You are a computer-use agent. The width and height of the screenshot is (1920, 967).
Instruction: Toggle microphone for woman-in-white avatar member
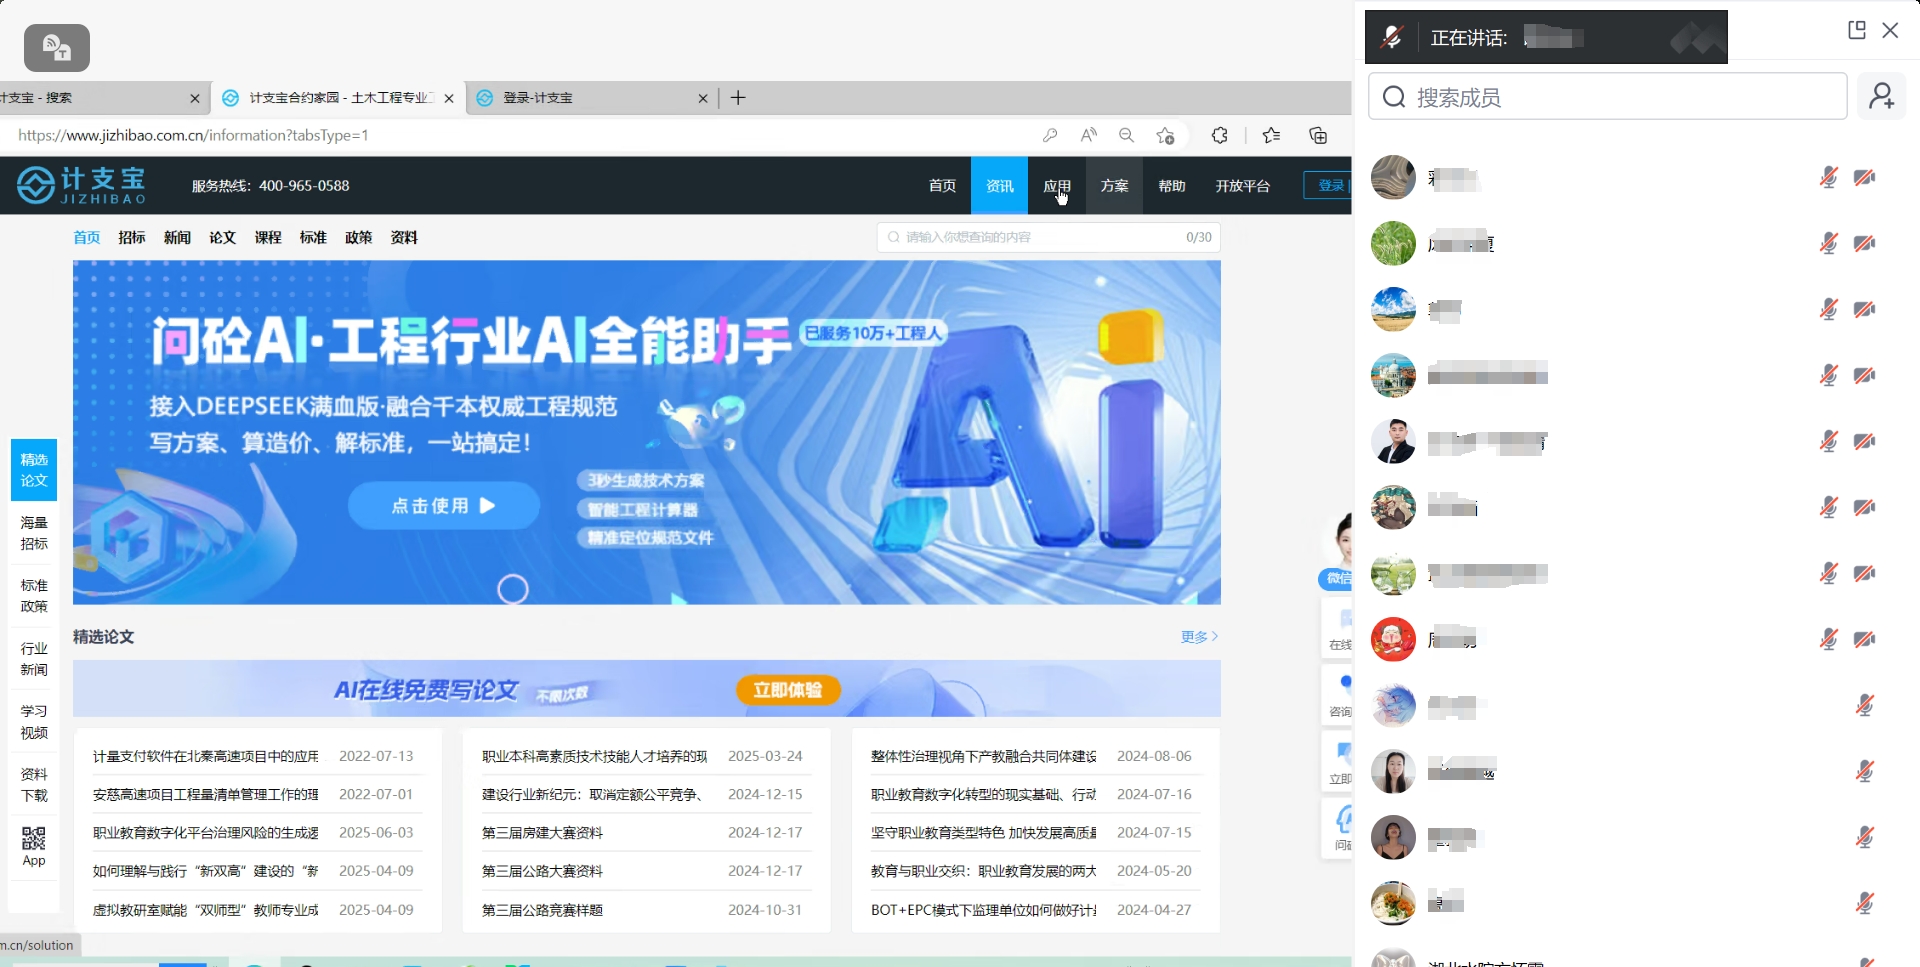pyautogui.click(x=1864, y=771)
